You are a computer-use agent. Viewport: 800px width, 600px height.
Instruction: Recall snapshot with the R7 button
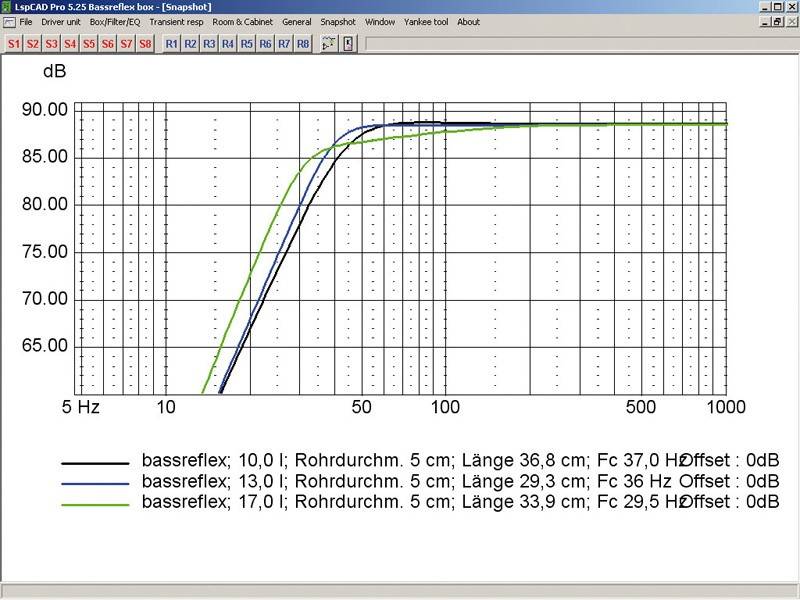click(x=284, y=44)
